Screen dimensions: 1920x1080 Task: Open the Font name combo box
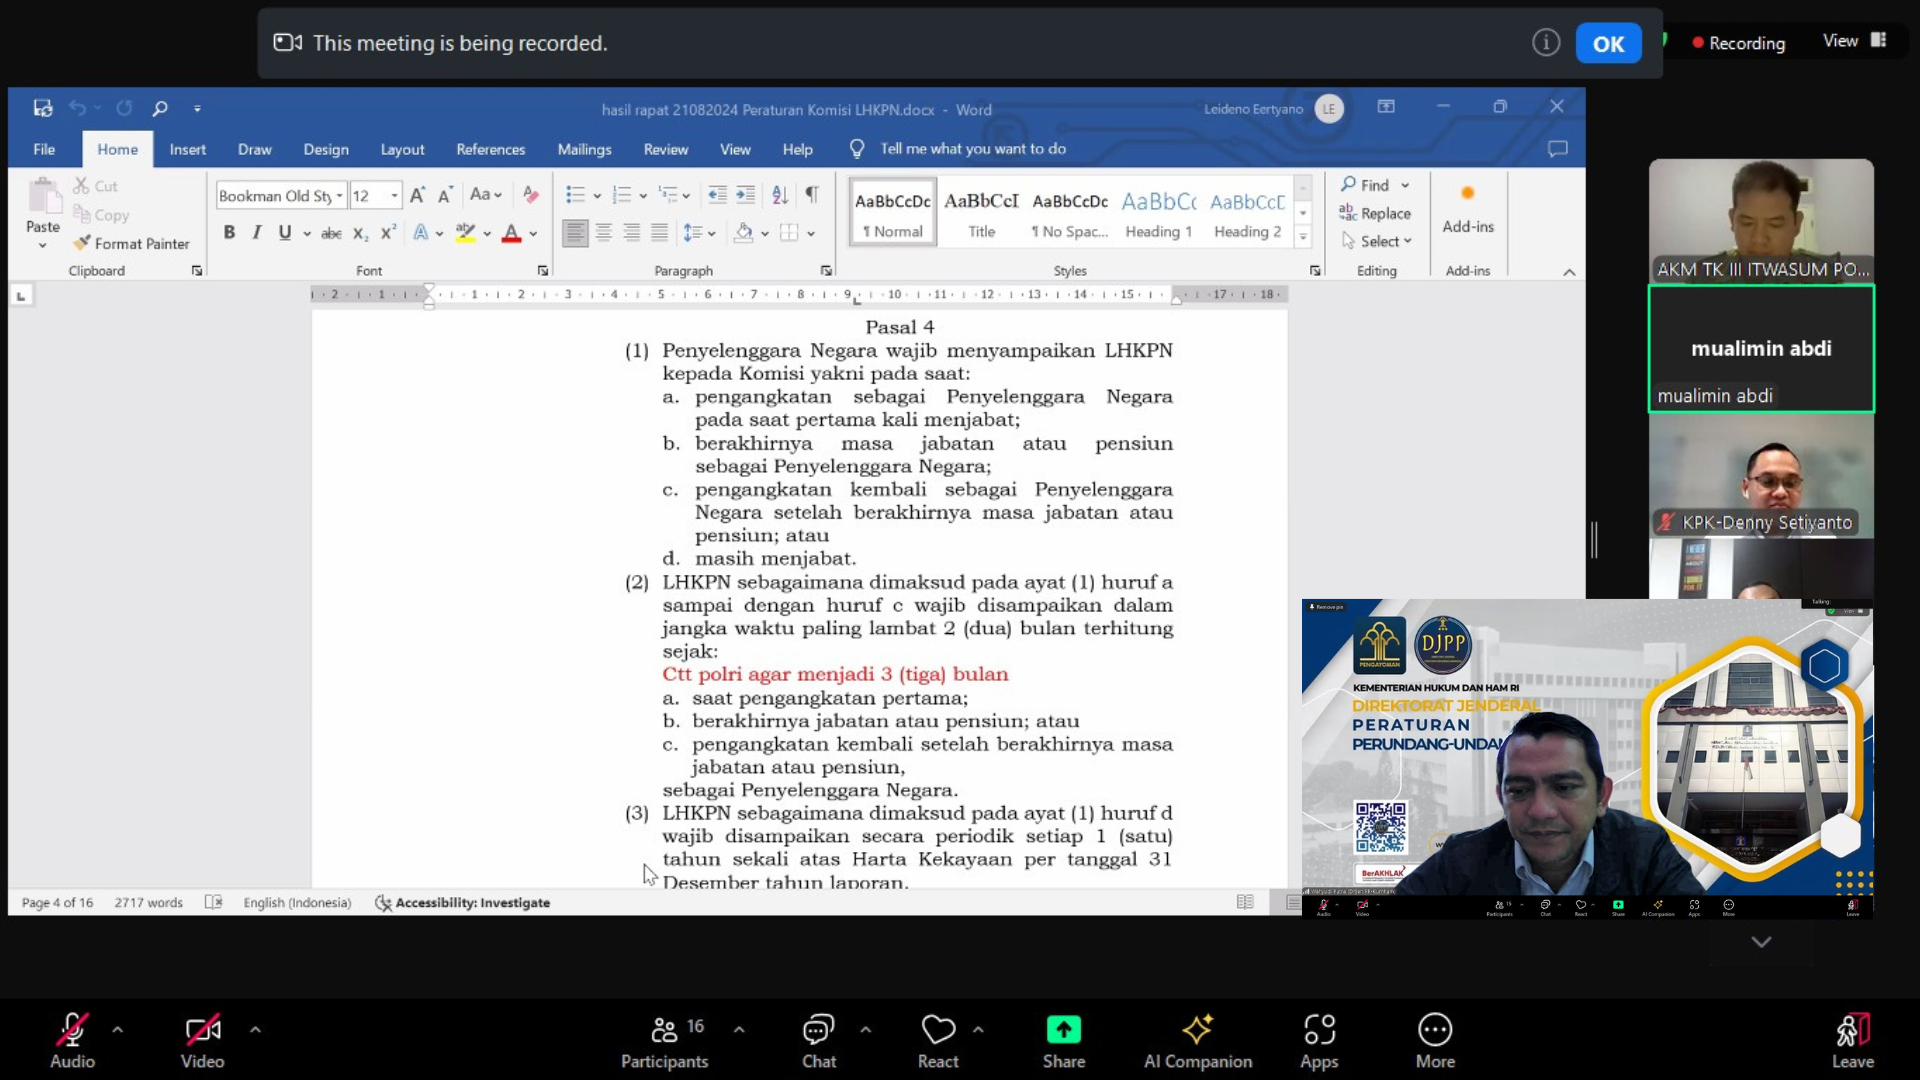click(x=281, y=195)
